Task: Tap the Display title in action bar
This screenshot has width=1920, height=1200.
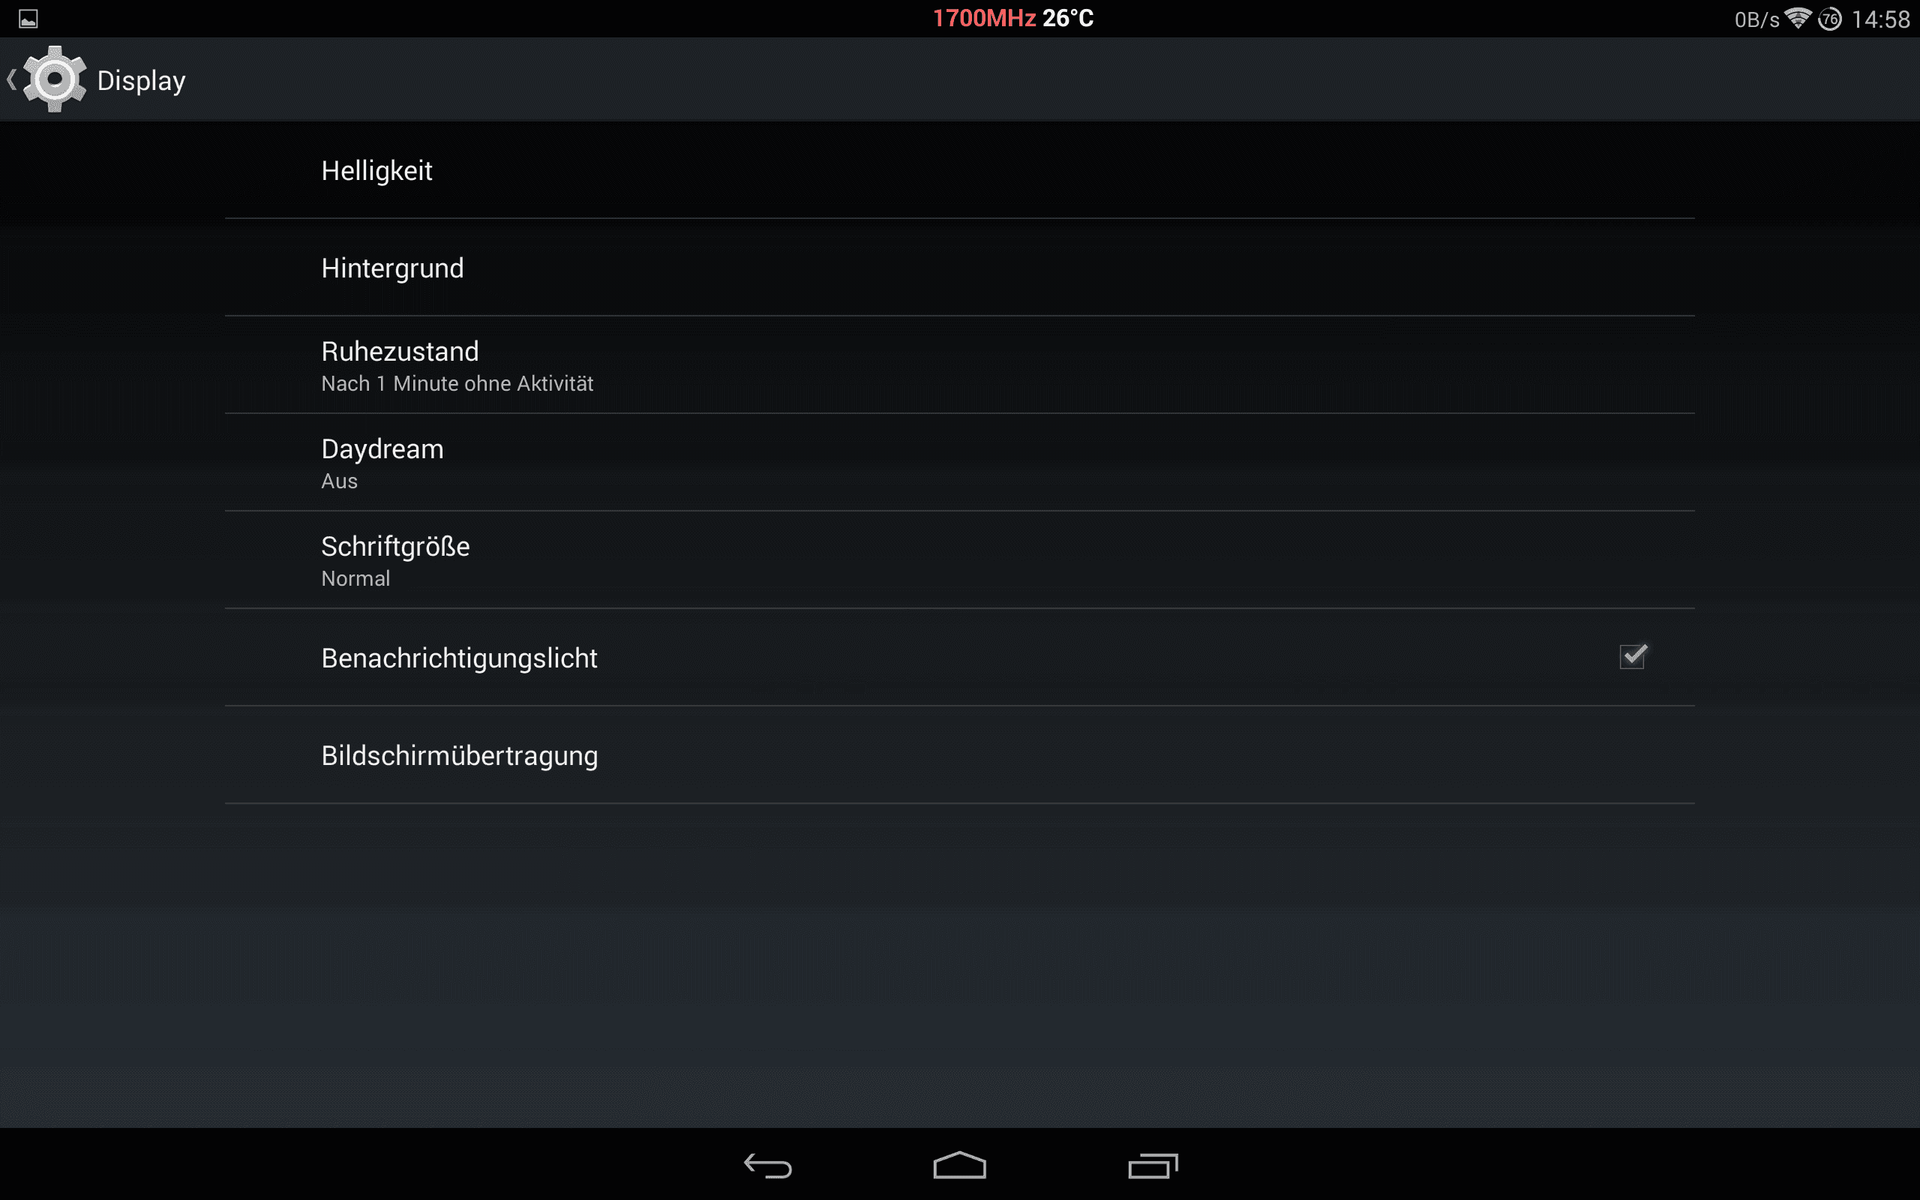Action: pyautogui.click(x=141, y=81)
